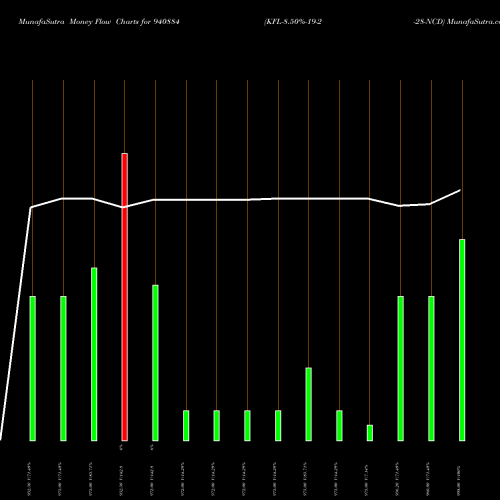Click the green bar just before the red bar

click(94, 354)
